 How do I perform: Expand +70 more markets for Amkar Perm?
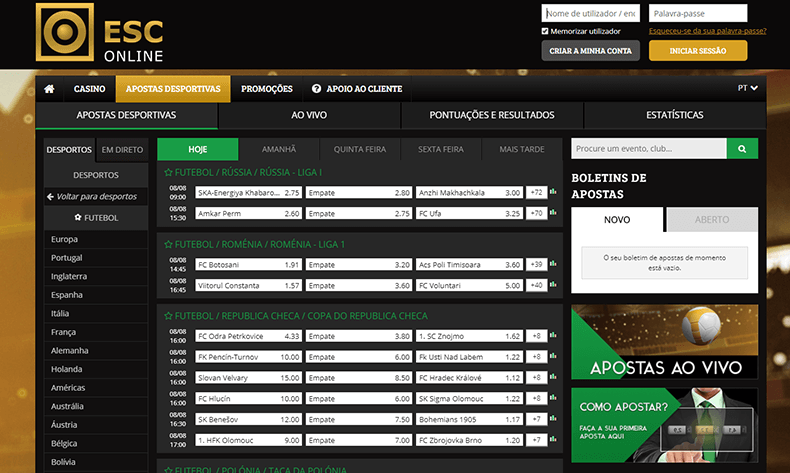[x=537, y=213]
